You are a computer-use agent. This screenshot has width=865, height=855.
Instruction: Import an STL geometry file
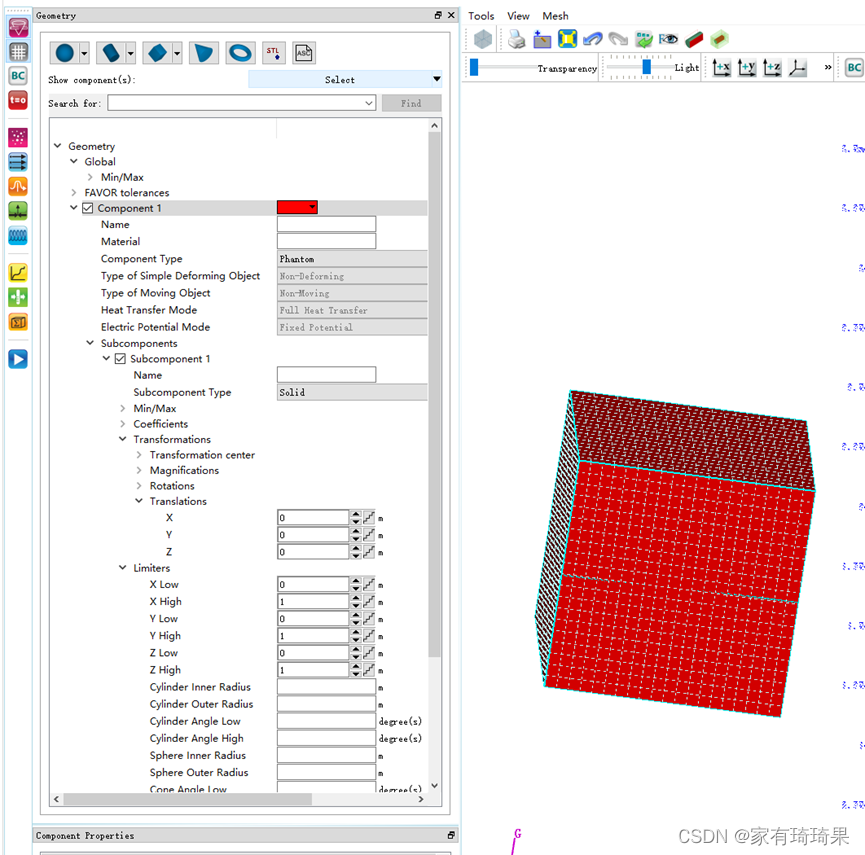coord(274,53)
